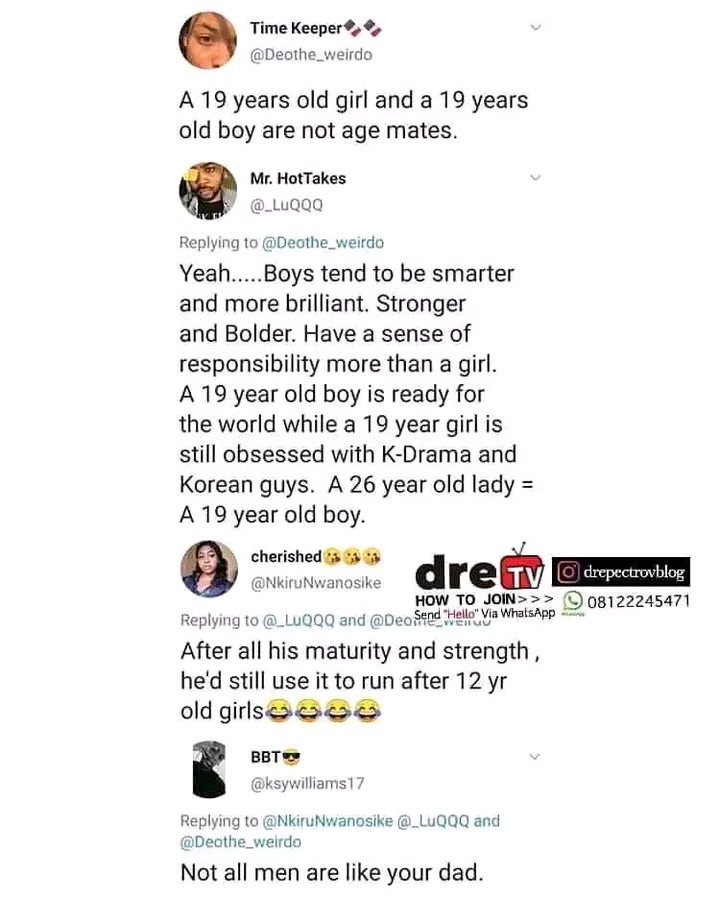
Task: Open Mr. HotTakes profile avatar
Action: tap(208, 190)
